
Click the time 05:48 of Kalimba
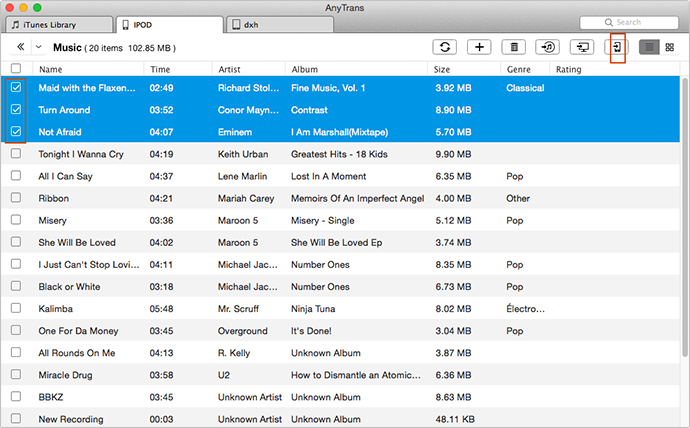161,309
